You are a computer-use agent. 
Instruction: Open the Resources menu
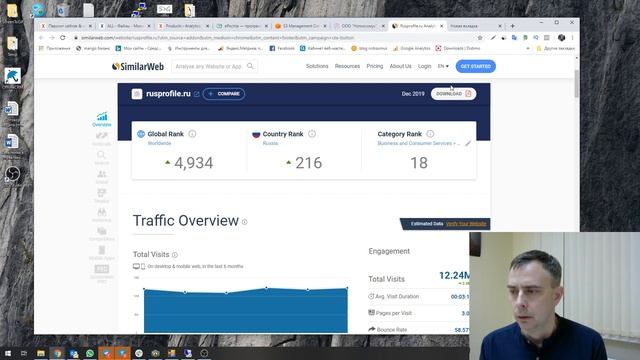click(347, 66)
